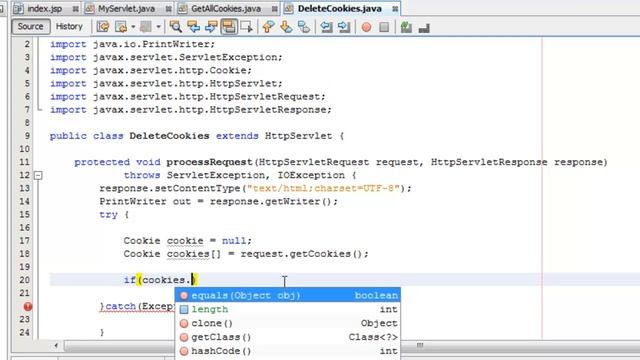
Task: Click the horizontal scrollbar left arrow
Action: 56,346
